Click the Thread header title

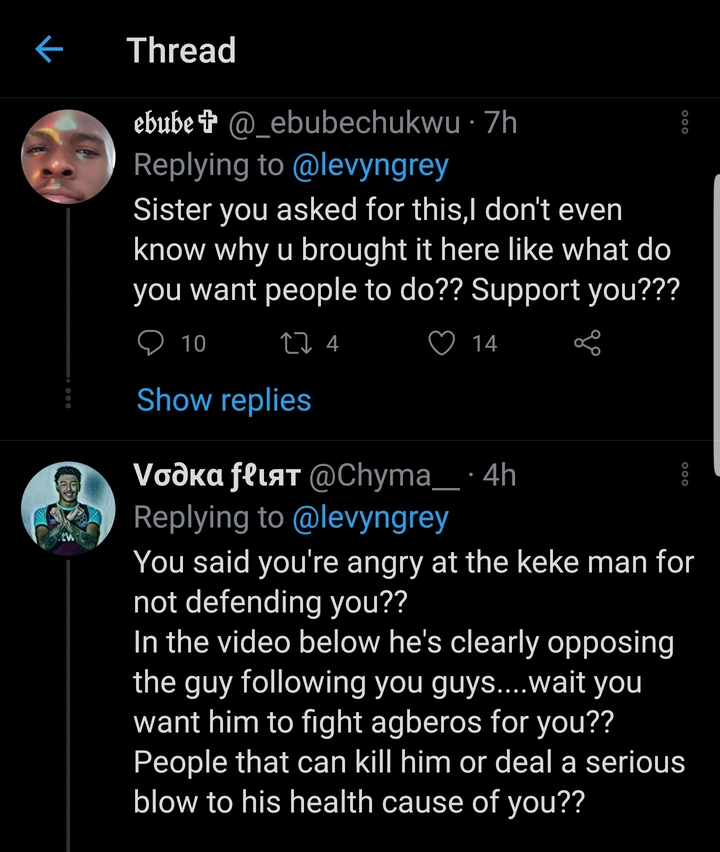tap(181, 51)
